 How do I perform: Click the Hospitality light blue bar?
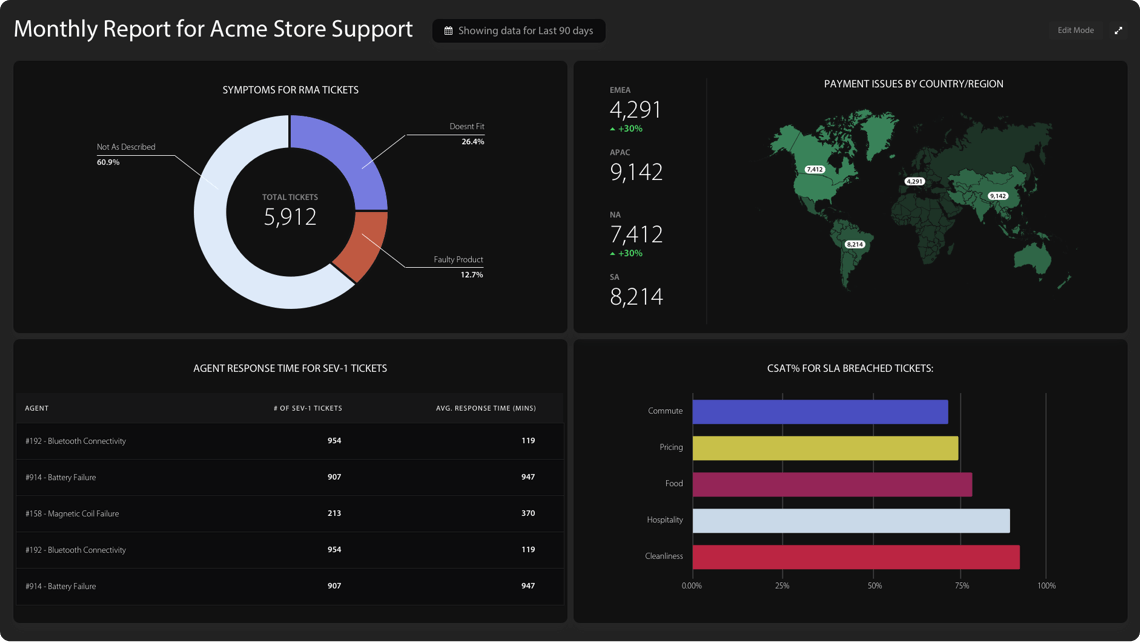click(850, 521)
